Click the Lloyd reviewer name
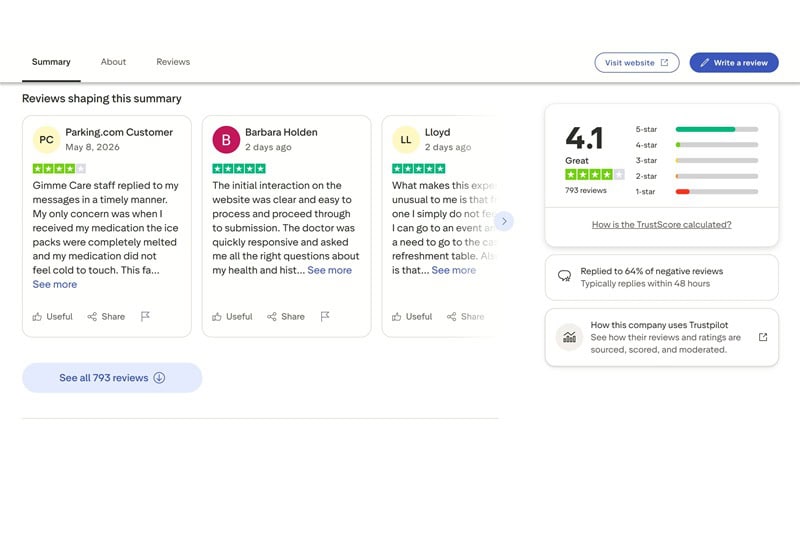The height and width of the screenshot is (533, 800). (437, 132)
